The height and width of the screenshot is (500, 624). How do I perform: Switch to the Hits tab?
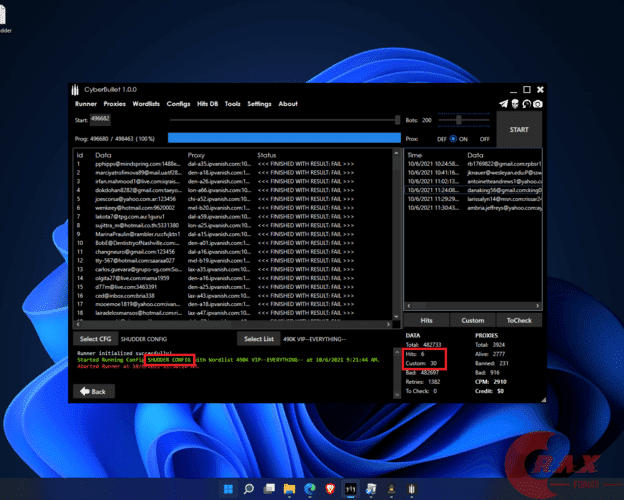(426, 320)
